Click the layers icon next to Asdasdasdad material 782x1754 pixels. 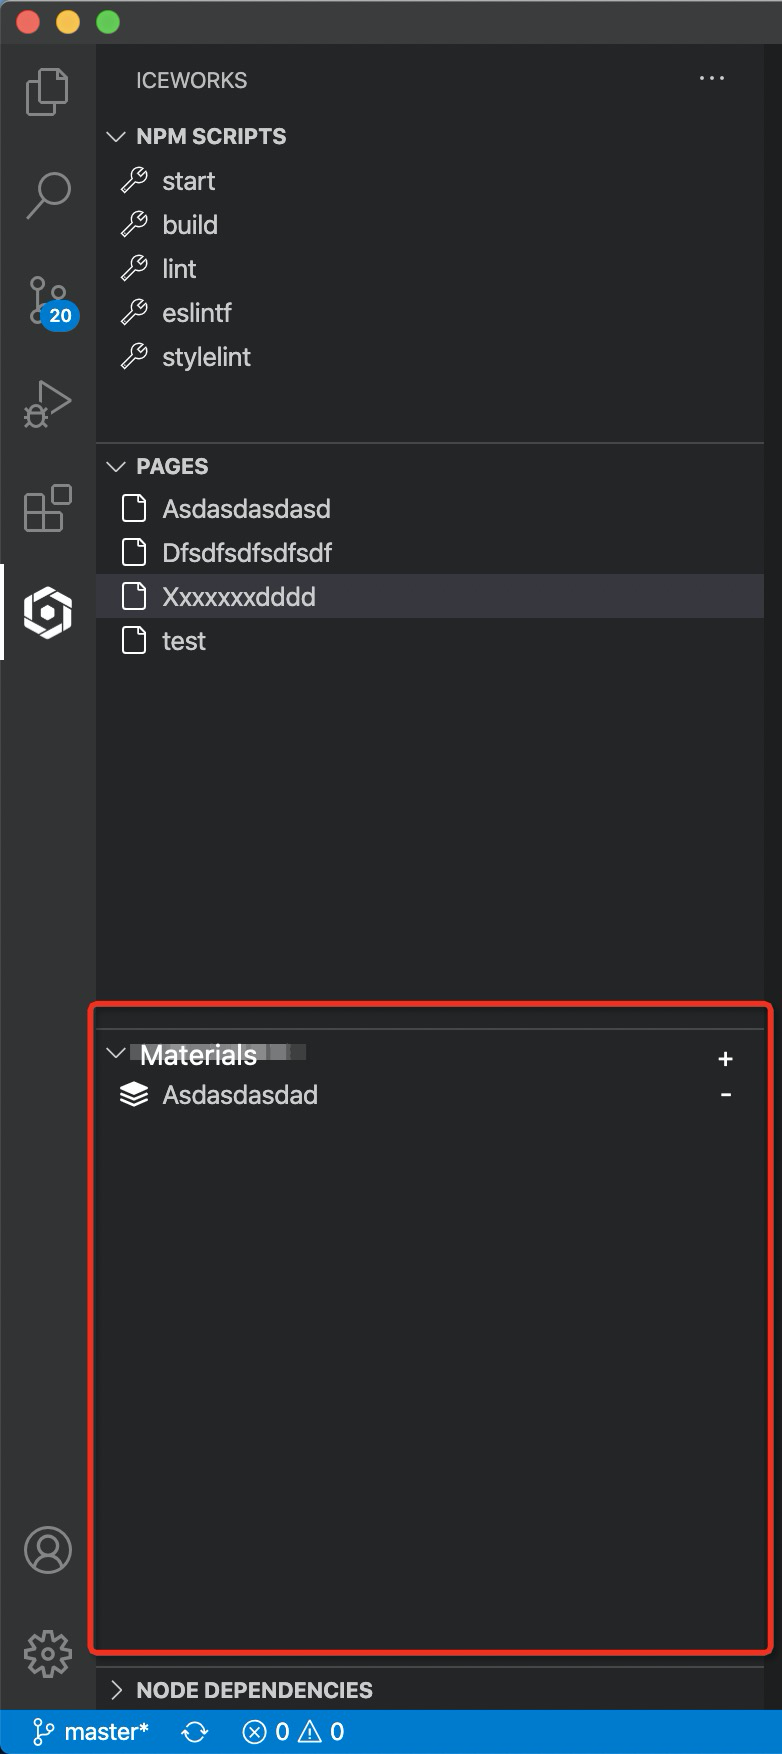136,1094
